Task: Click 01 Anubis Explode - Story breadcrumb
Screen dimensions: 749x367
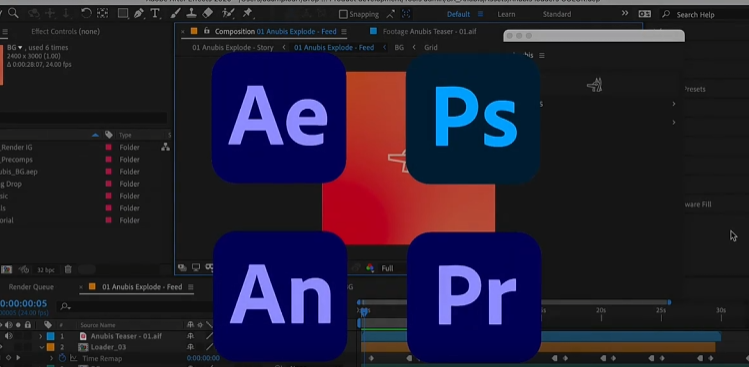Action: (233, 47)
